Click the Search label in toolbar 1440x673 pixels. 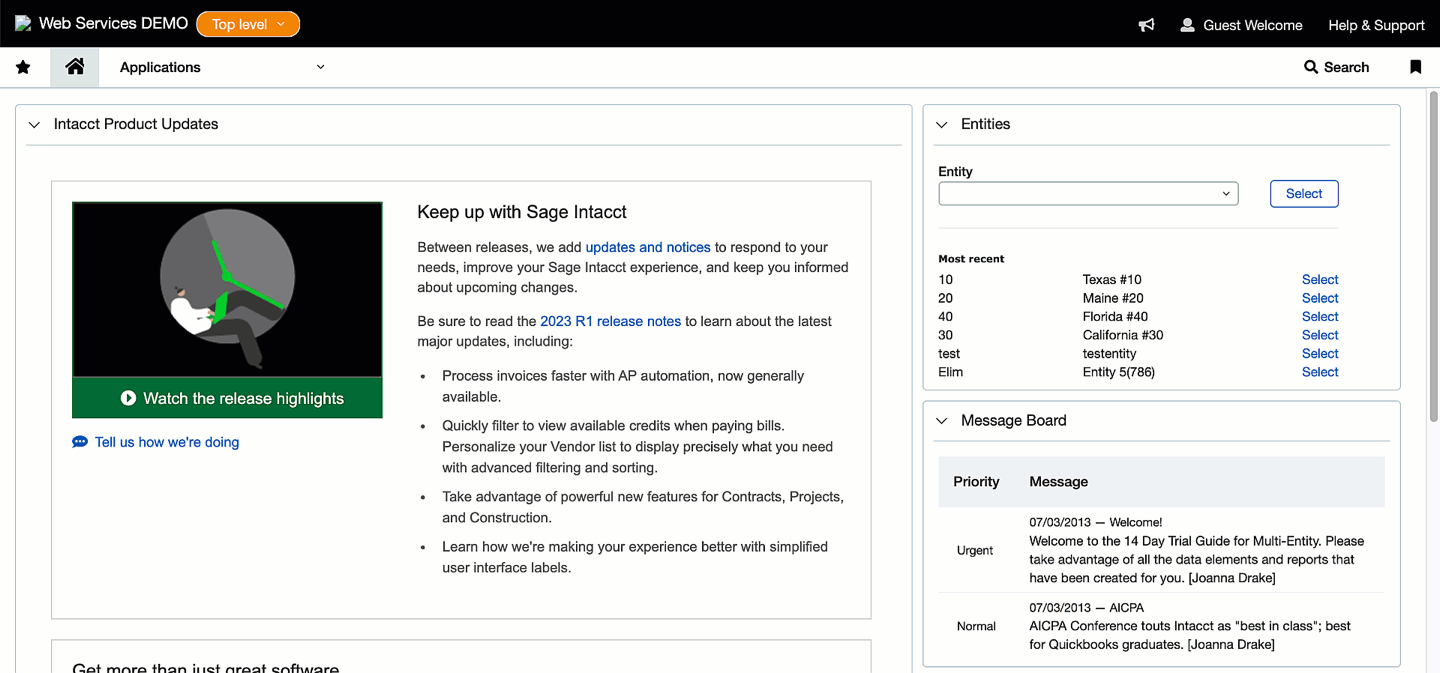pos(1346,67)
